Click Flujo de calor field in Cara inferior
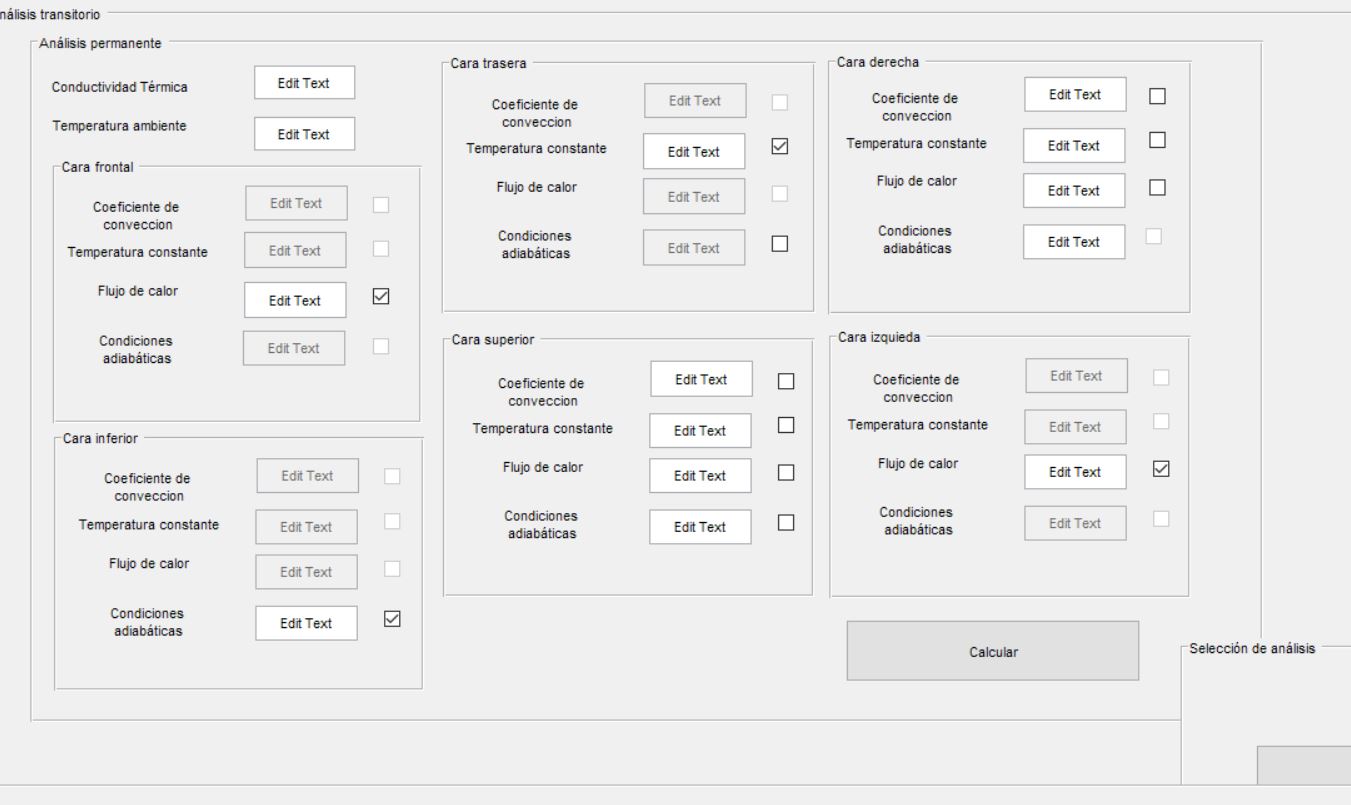Viewport: 1351px width, 805px height. pyautogui.click(x=306, y=572)
